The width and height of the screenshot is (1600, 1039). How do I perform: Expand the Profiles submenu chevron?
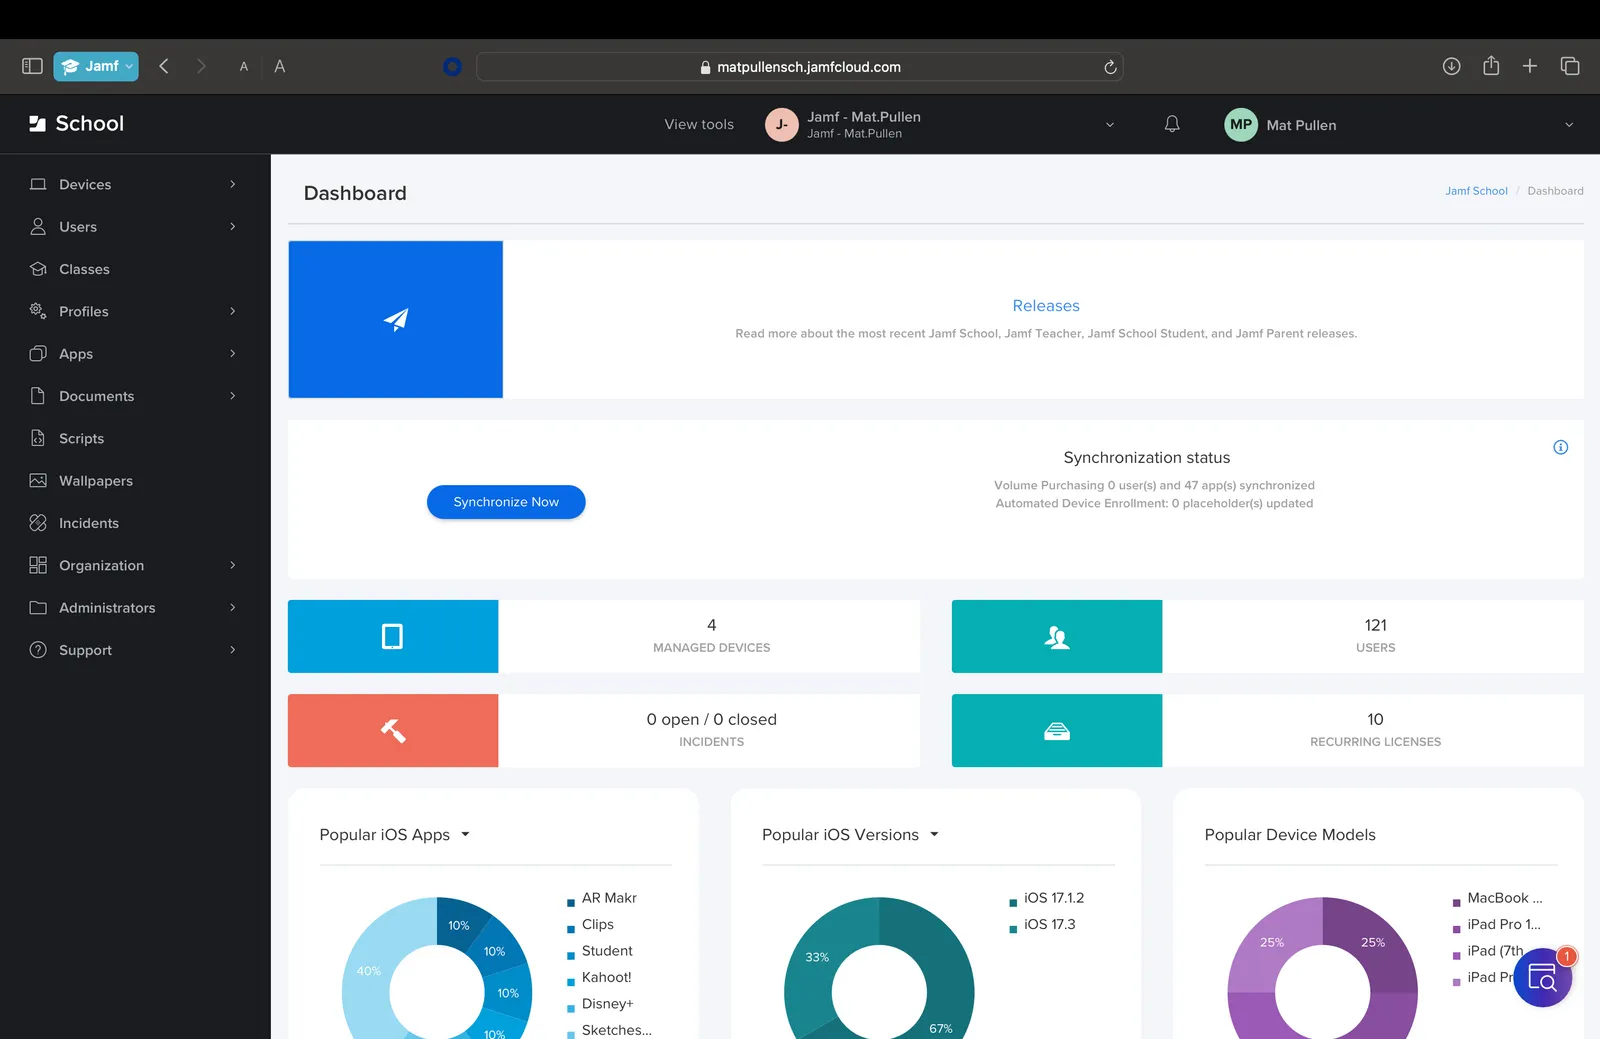click(233, 311)
